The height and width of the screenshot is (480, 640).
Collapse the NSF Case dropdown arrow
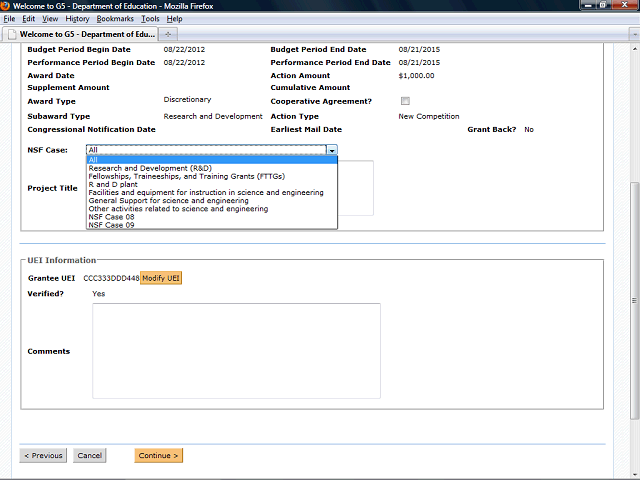(x=332, y=150)
